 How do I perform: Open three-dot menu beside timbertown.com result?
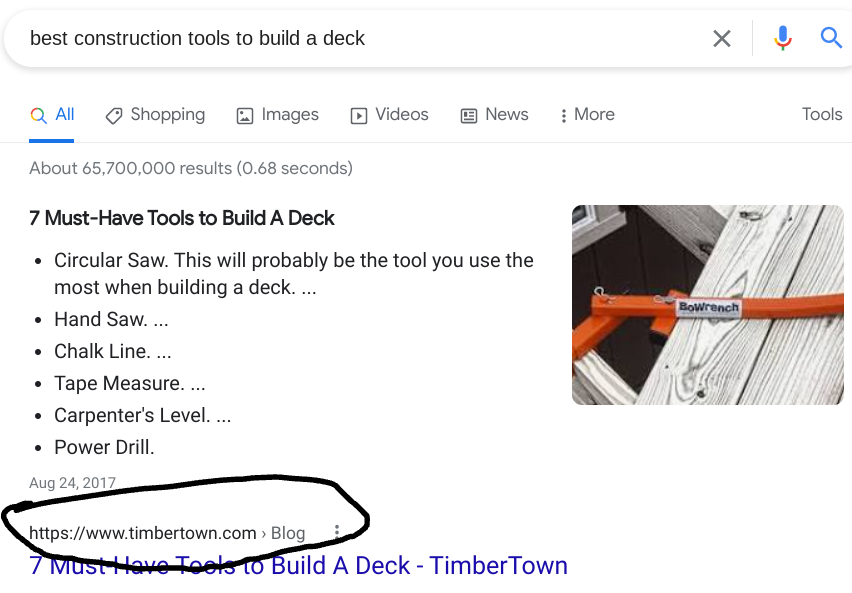click(x=337, y=532)
